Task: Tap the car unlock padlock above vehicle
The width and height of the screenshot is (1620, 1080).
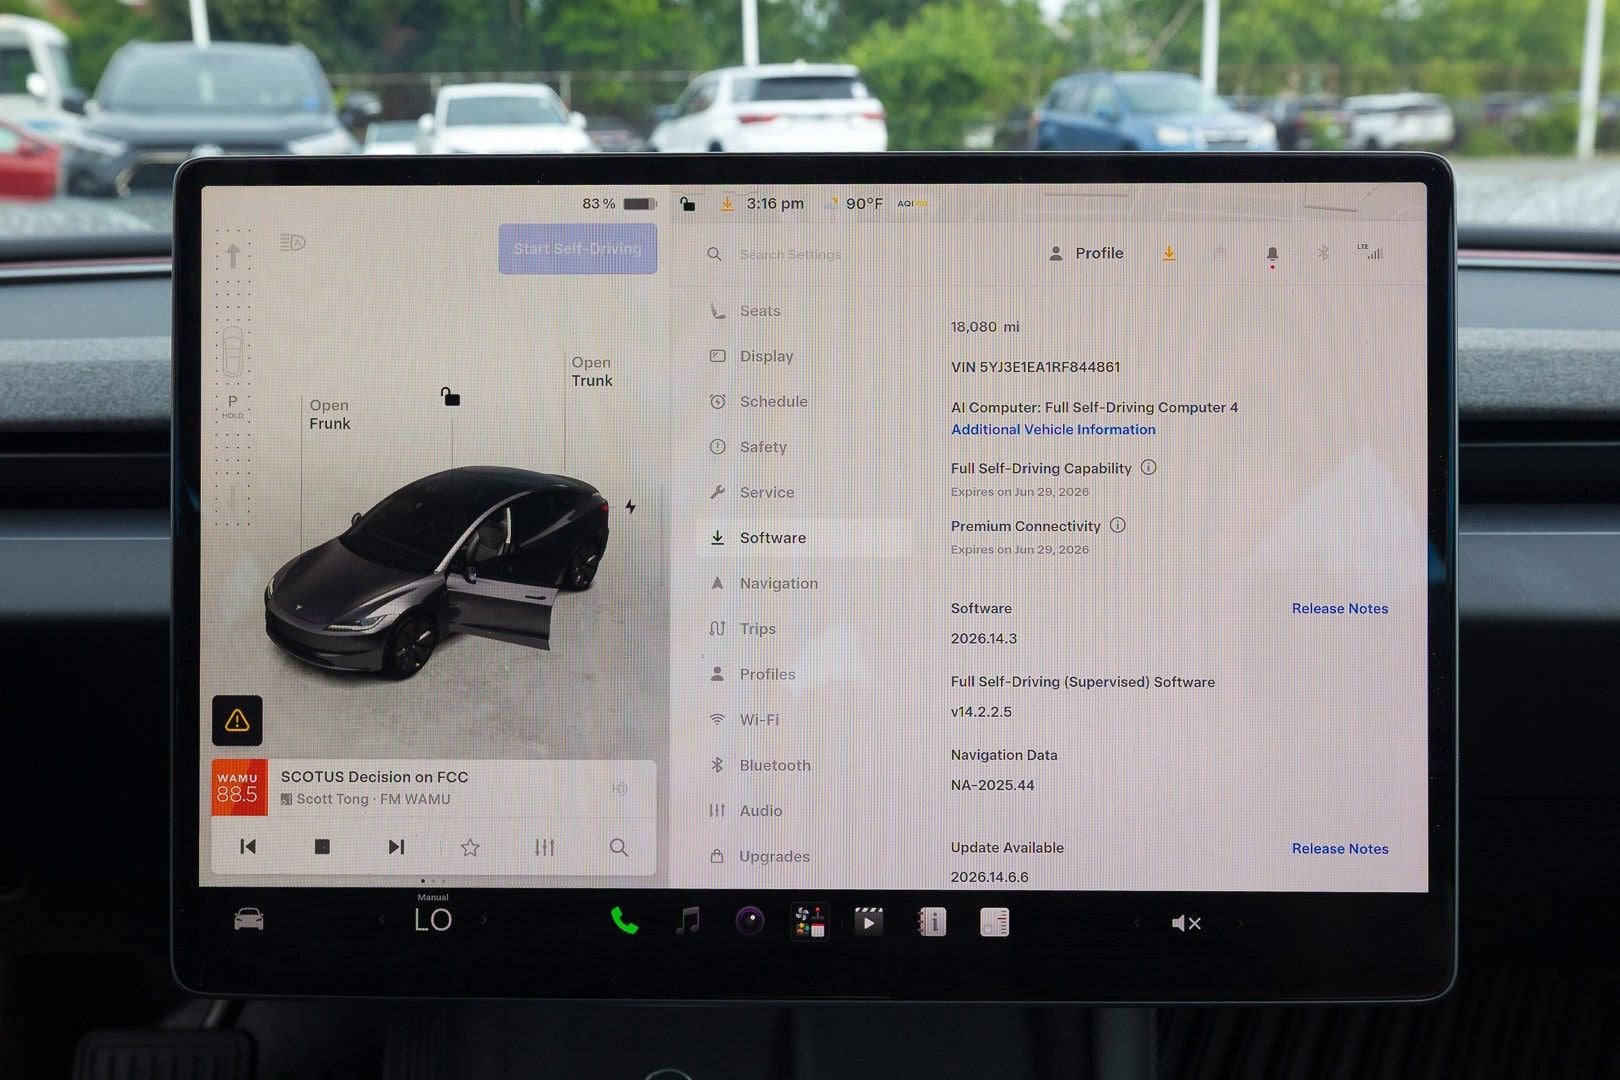Action: point(451,397)
